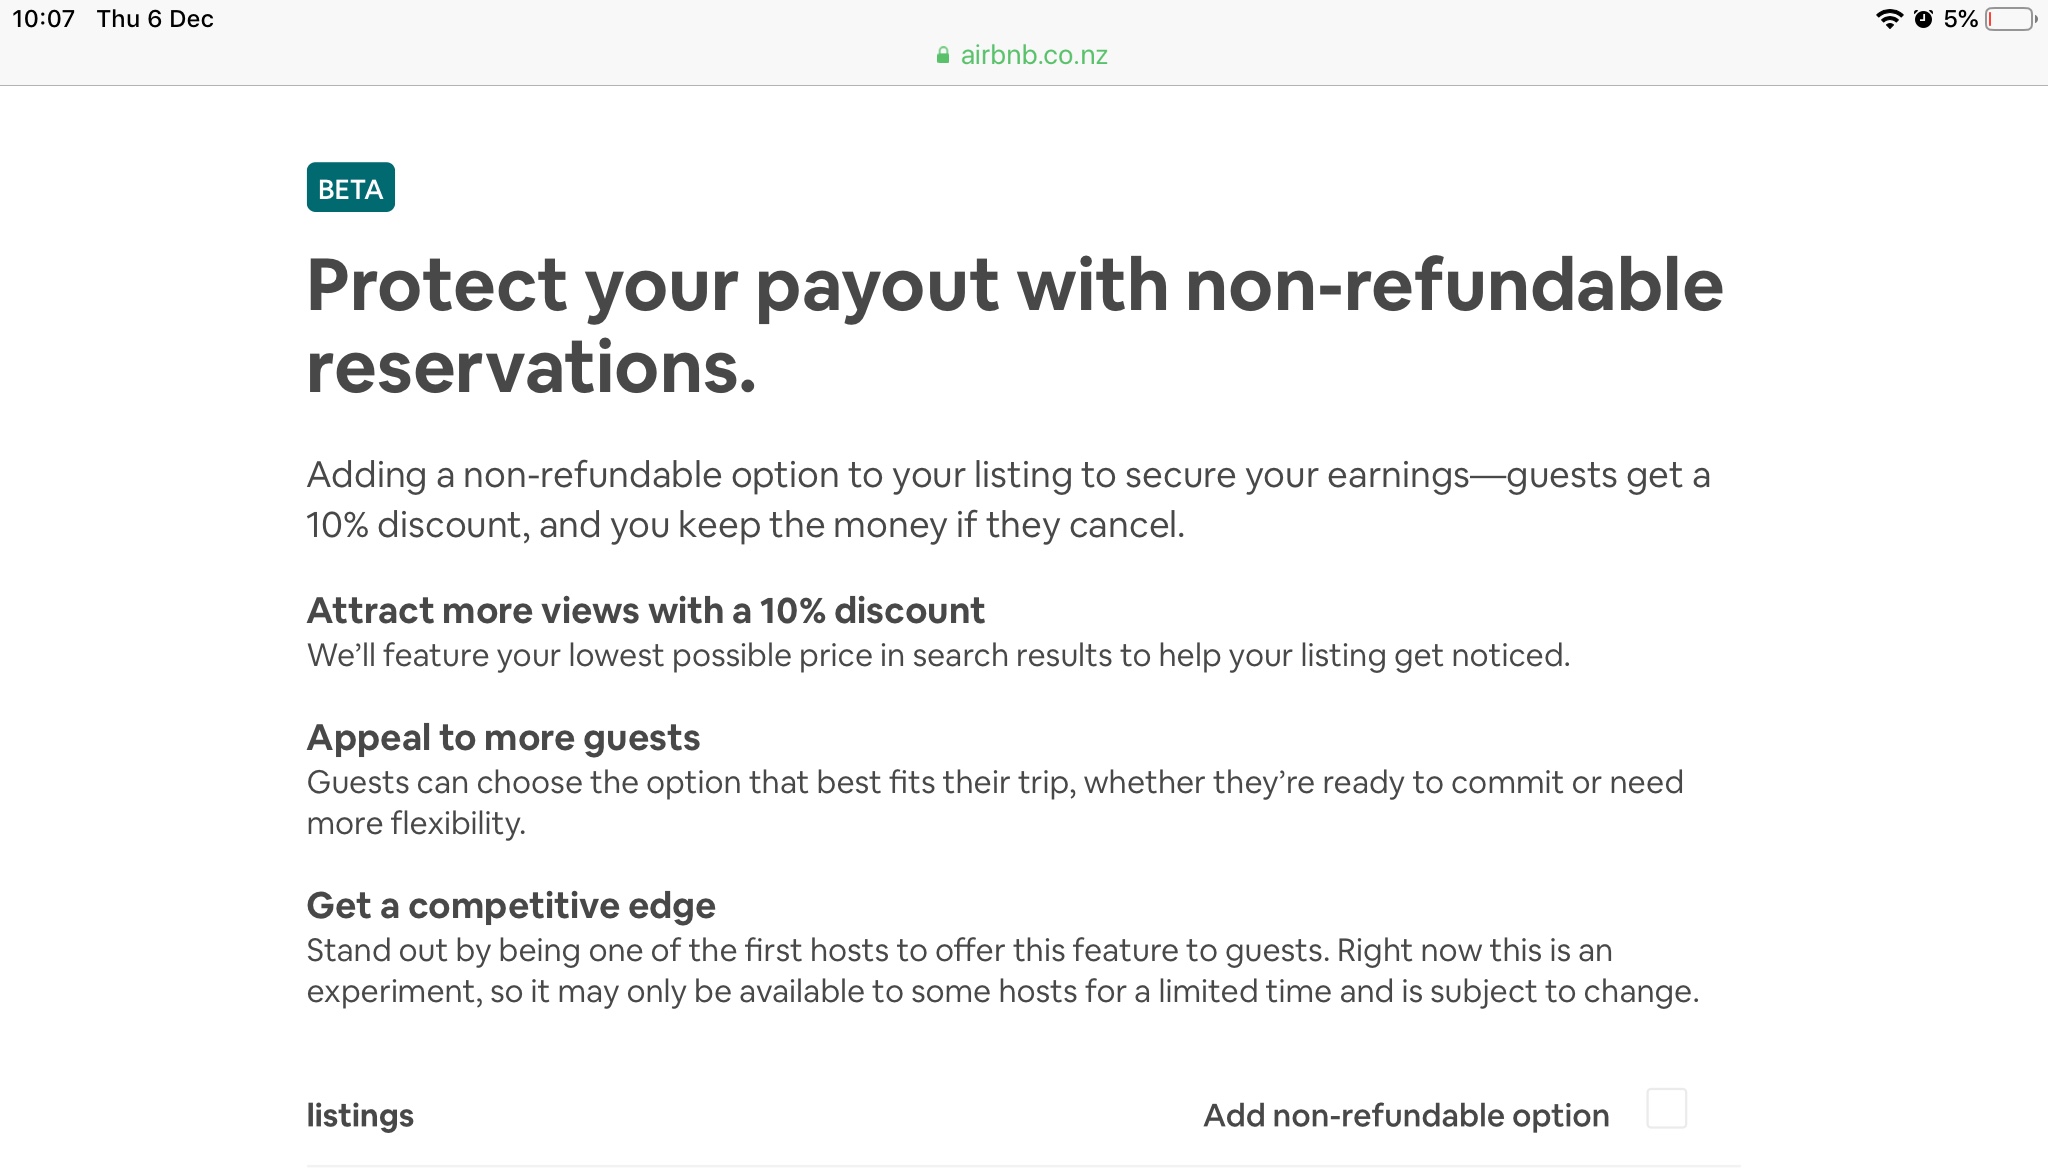
Task: Click the date display Thu 6 Dec
Action: (x=155, y=17)
